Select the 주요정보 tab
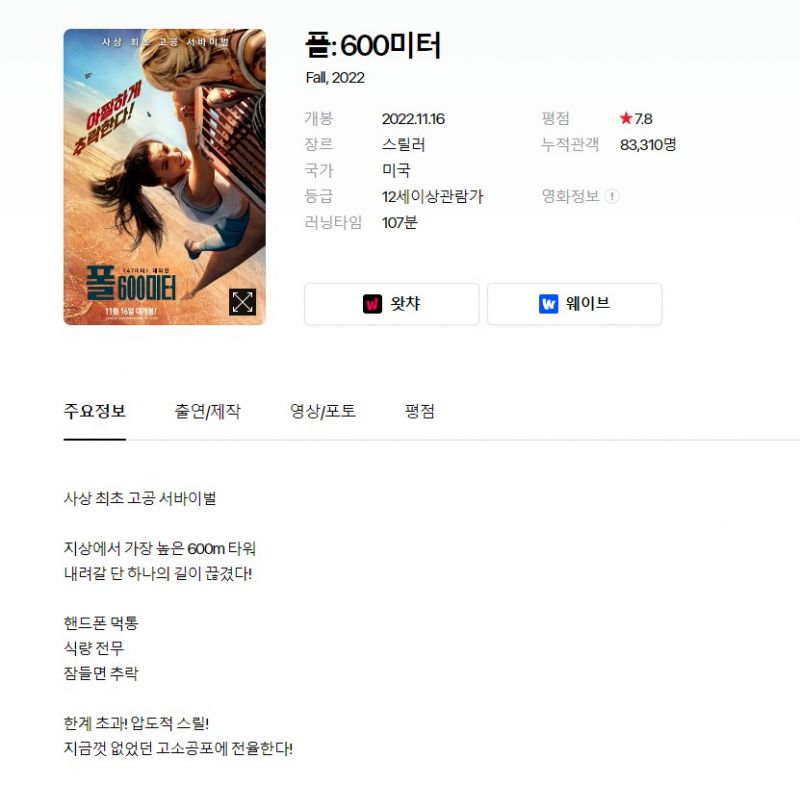Screen dimensions: 800x809 95,411
